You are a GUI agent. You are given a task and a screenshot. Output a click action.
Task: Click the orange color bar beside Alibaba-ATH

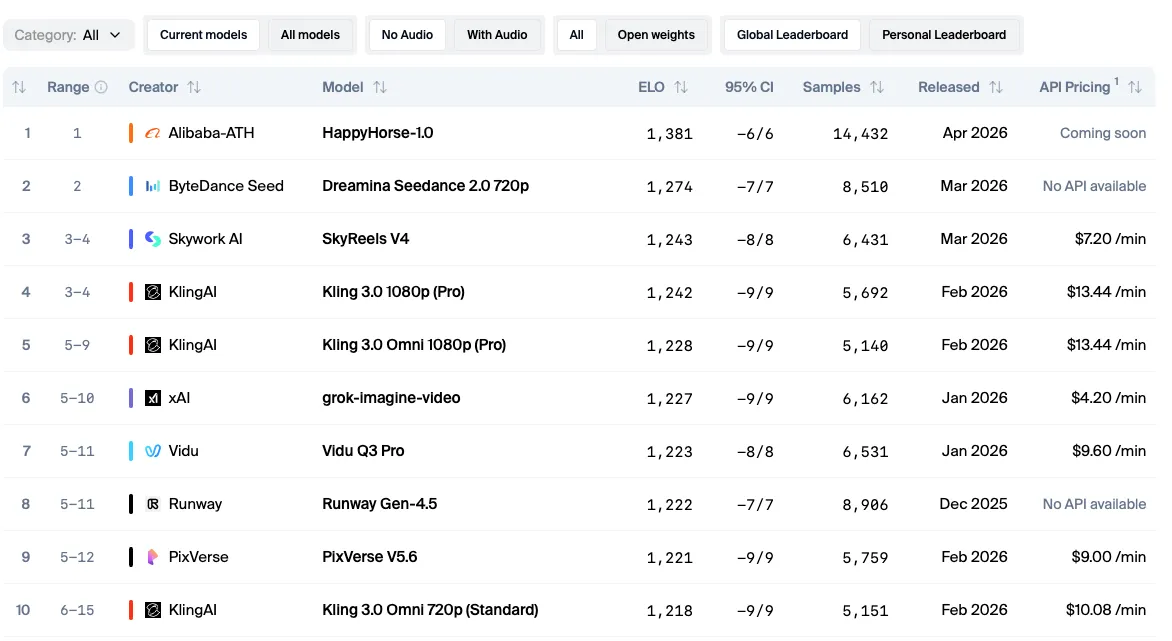point(131,133)
